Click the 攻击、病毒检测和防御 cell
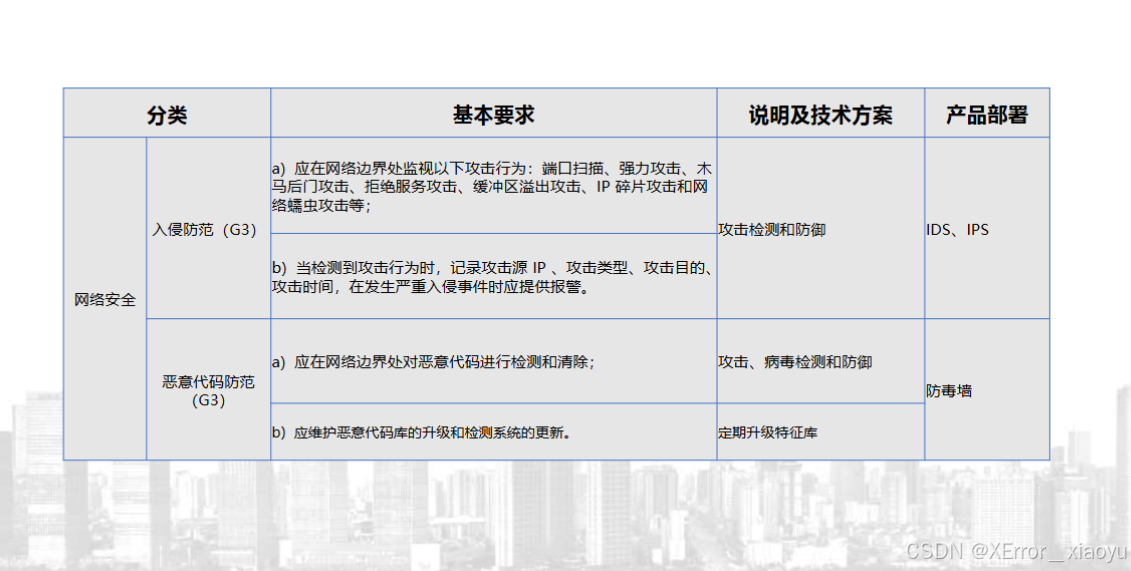Image resolution: width=1131 pixels, height=571 pixels. point(820,361)
